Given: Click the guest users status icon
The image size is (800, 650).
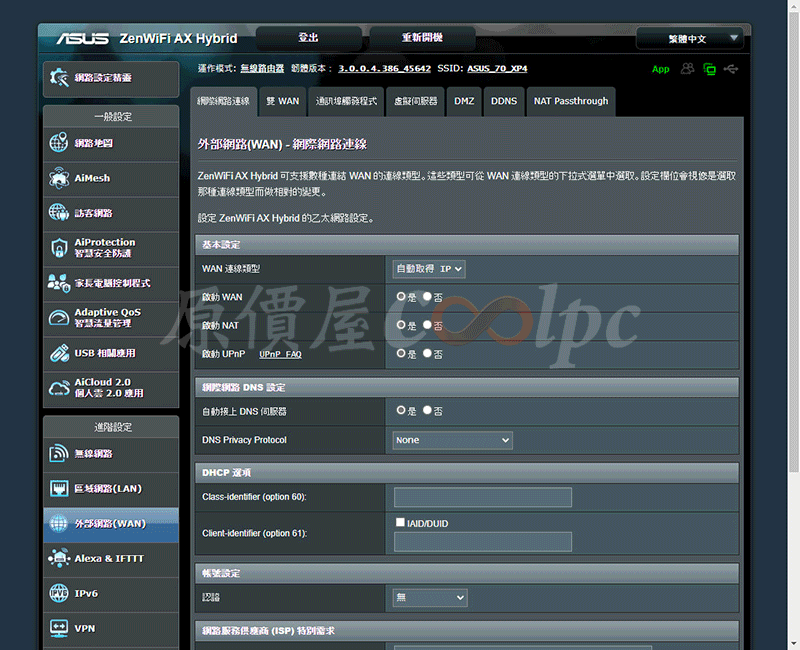Looking at the screenshot, I should coord(687,68).
